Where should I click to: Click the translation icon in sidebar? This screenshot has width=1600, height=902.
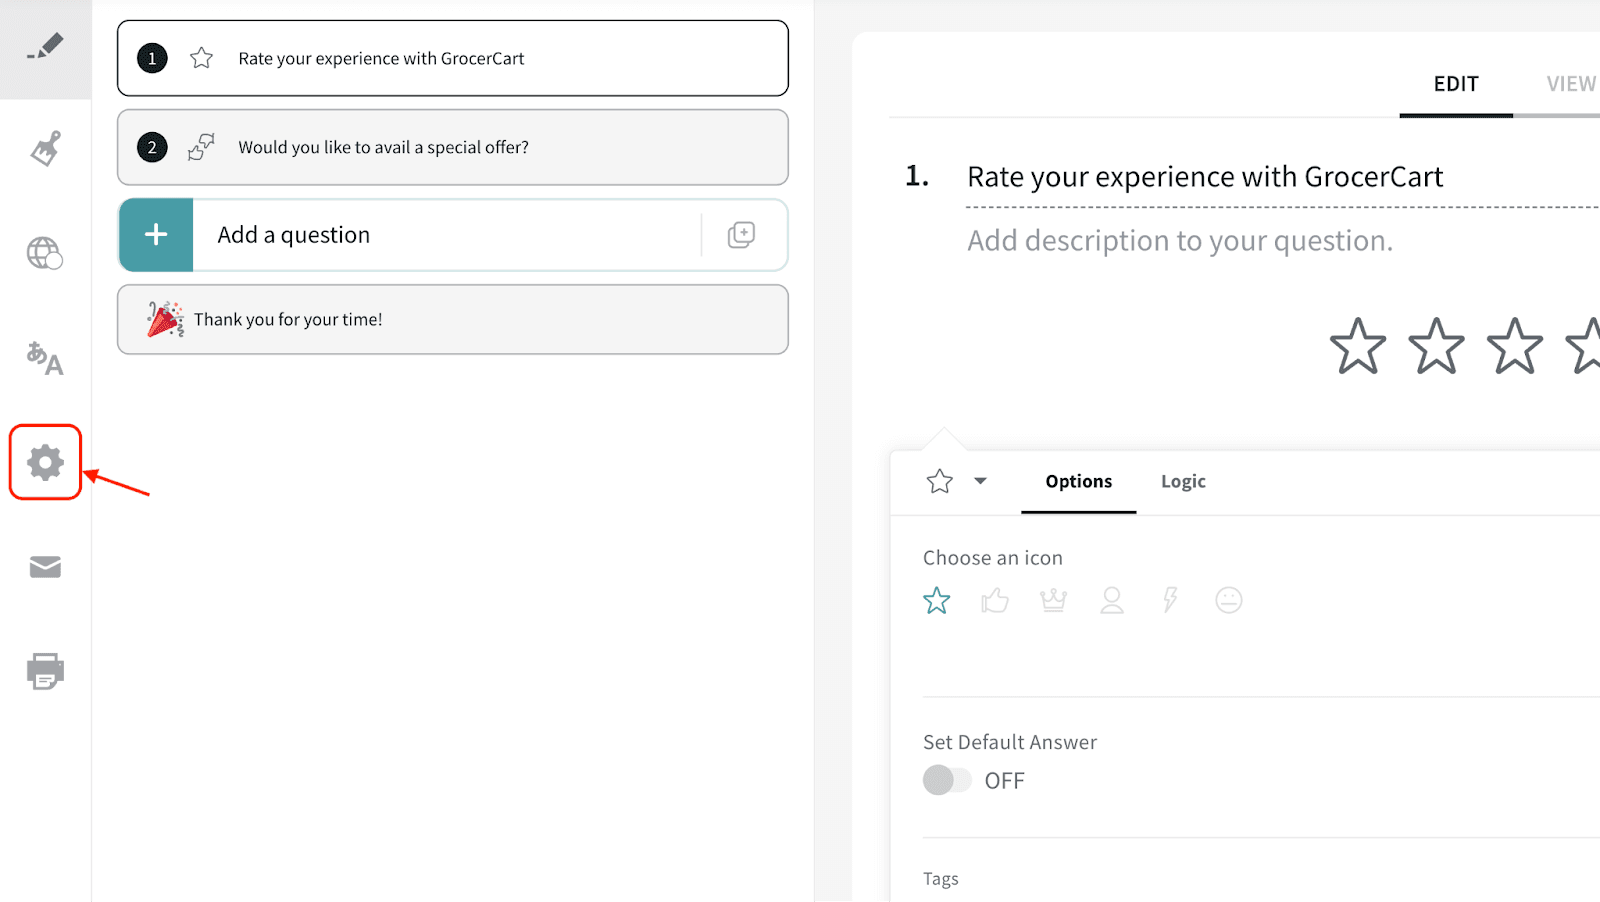click(45, 357)
